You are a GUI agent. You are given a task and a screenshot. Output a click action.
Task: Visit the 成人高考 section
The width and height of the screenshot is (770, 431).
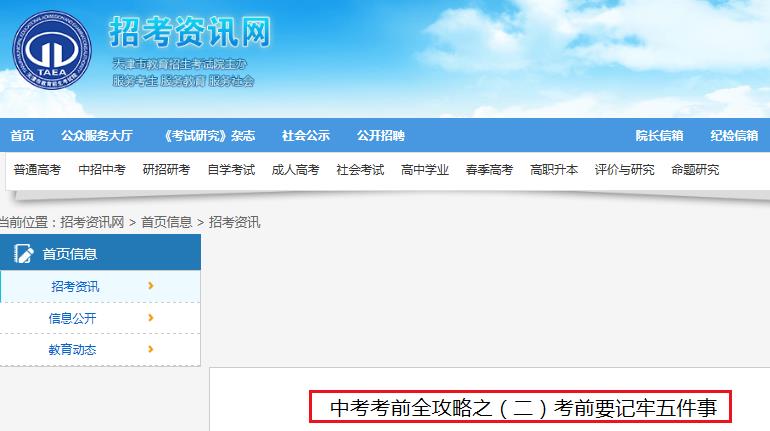tap(296, 170)
